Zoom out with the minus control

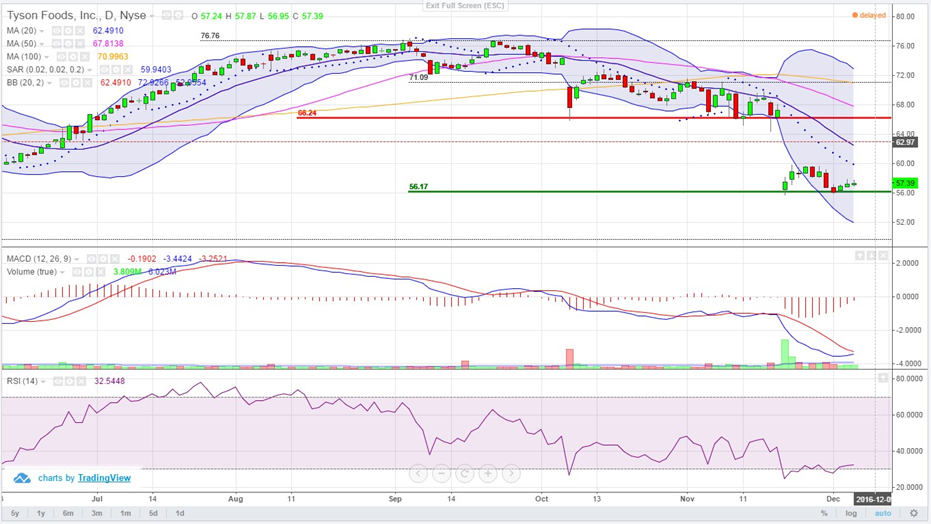(x=441, y=473)
